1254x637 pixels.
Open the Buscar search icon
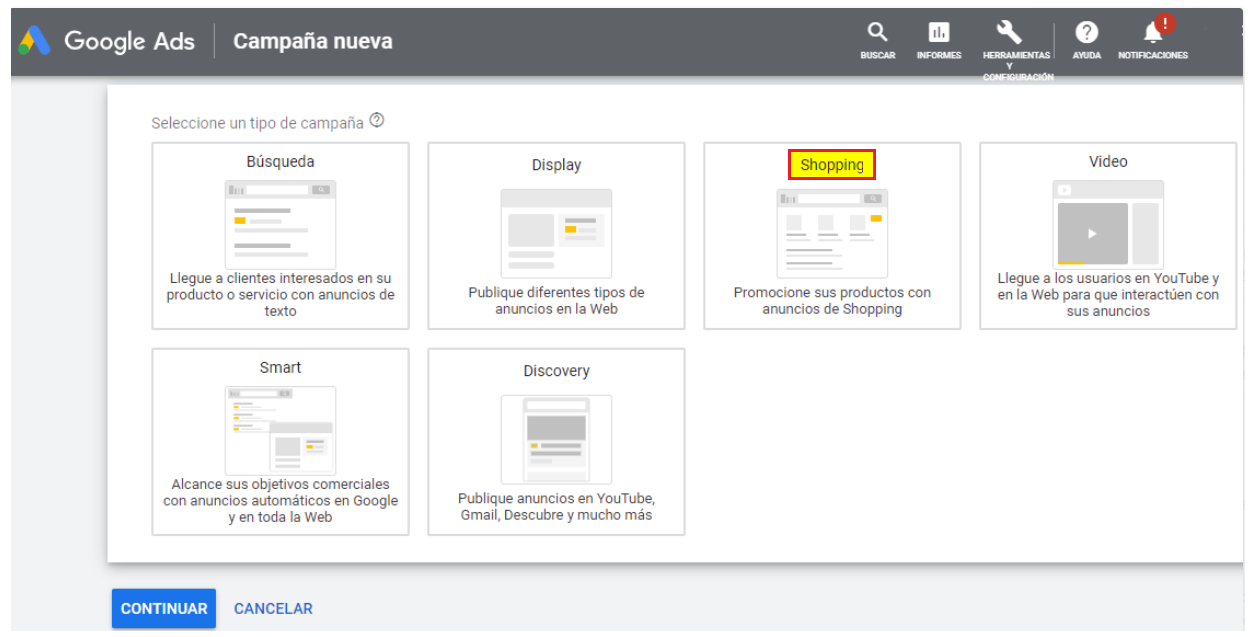click(x=877, y=33)
